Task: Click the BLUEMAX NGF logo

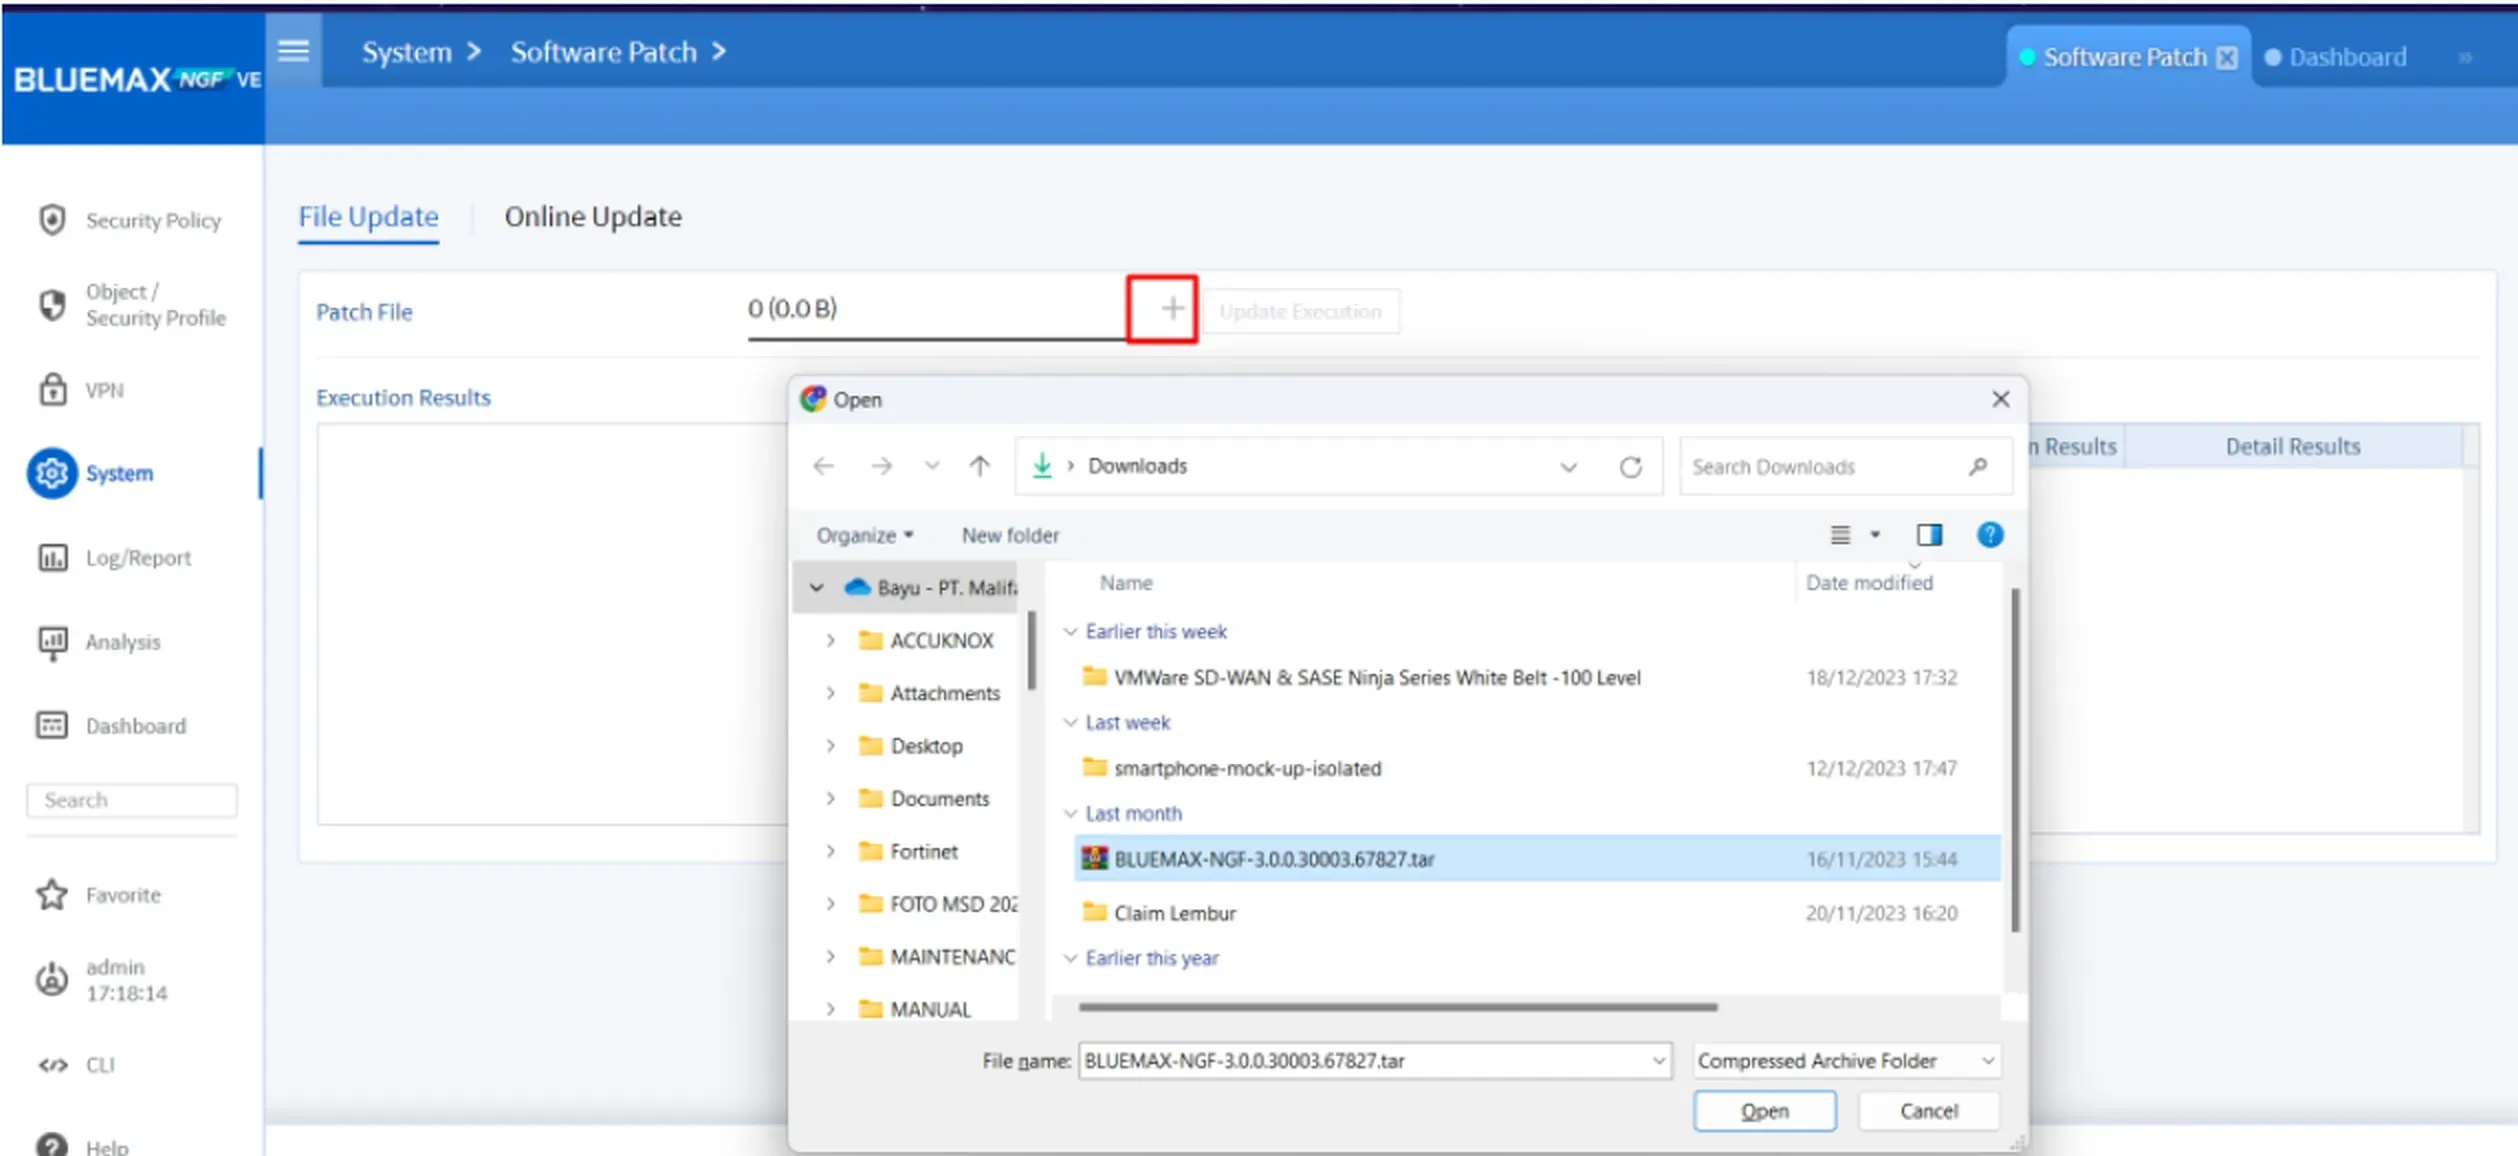Action: coord(137,80)
